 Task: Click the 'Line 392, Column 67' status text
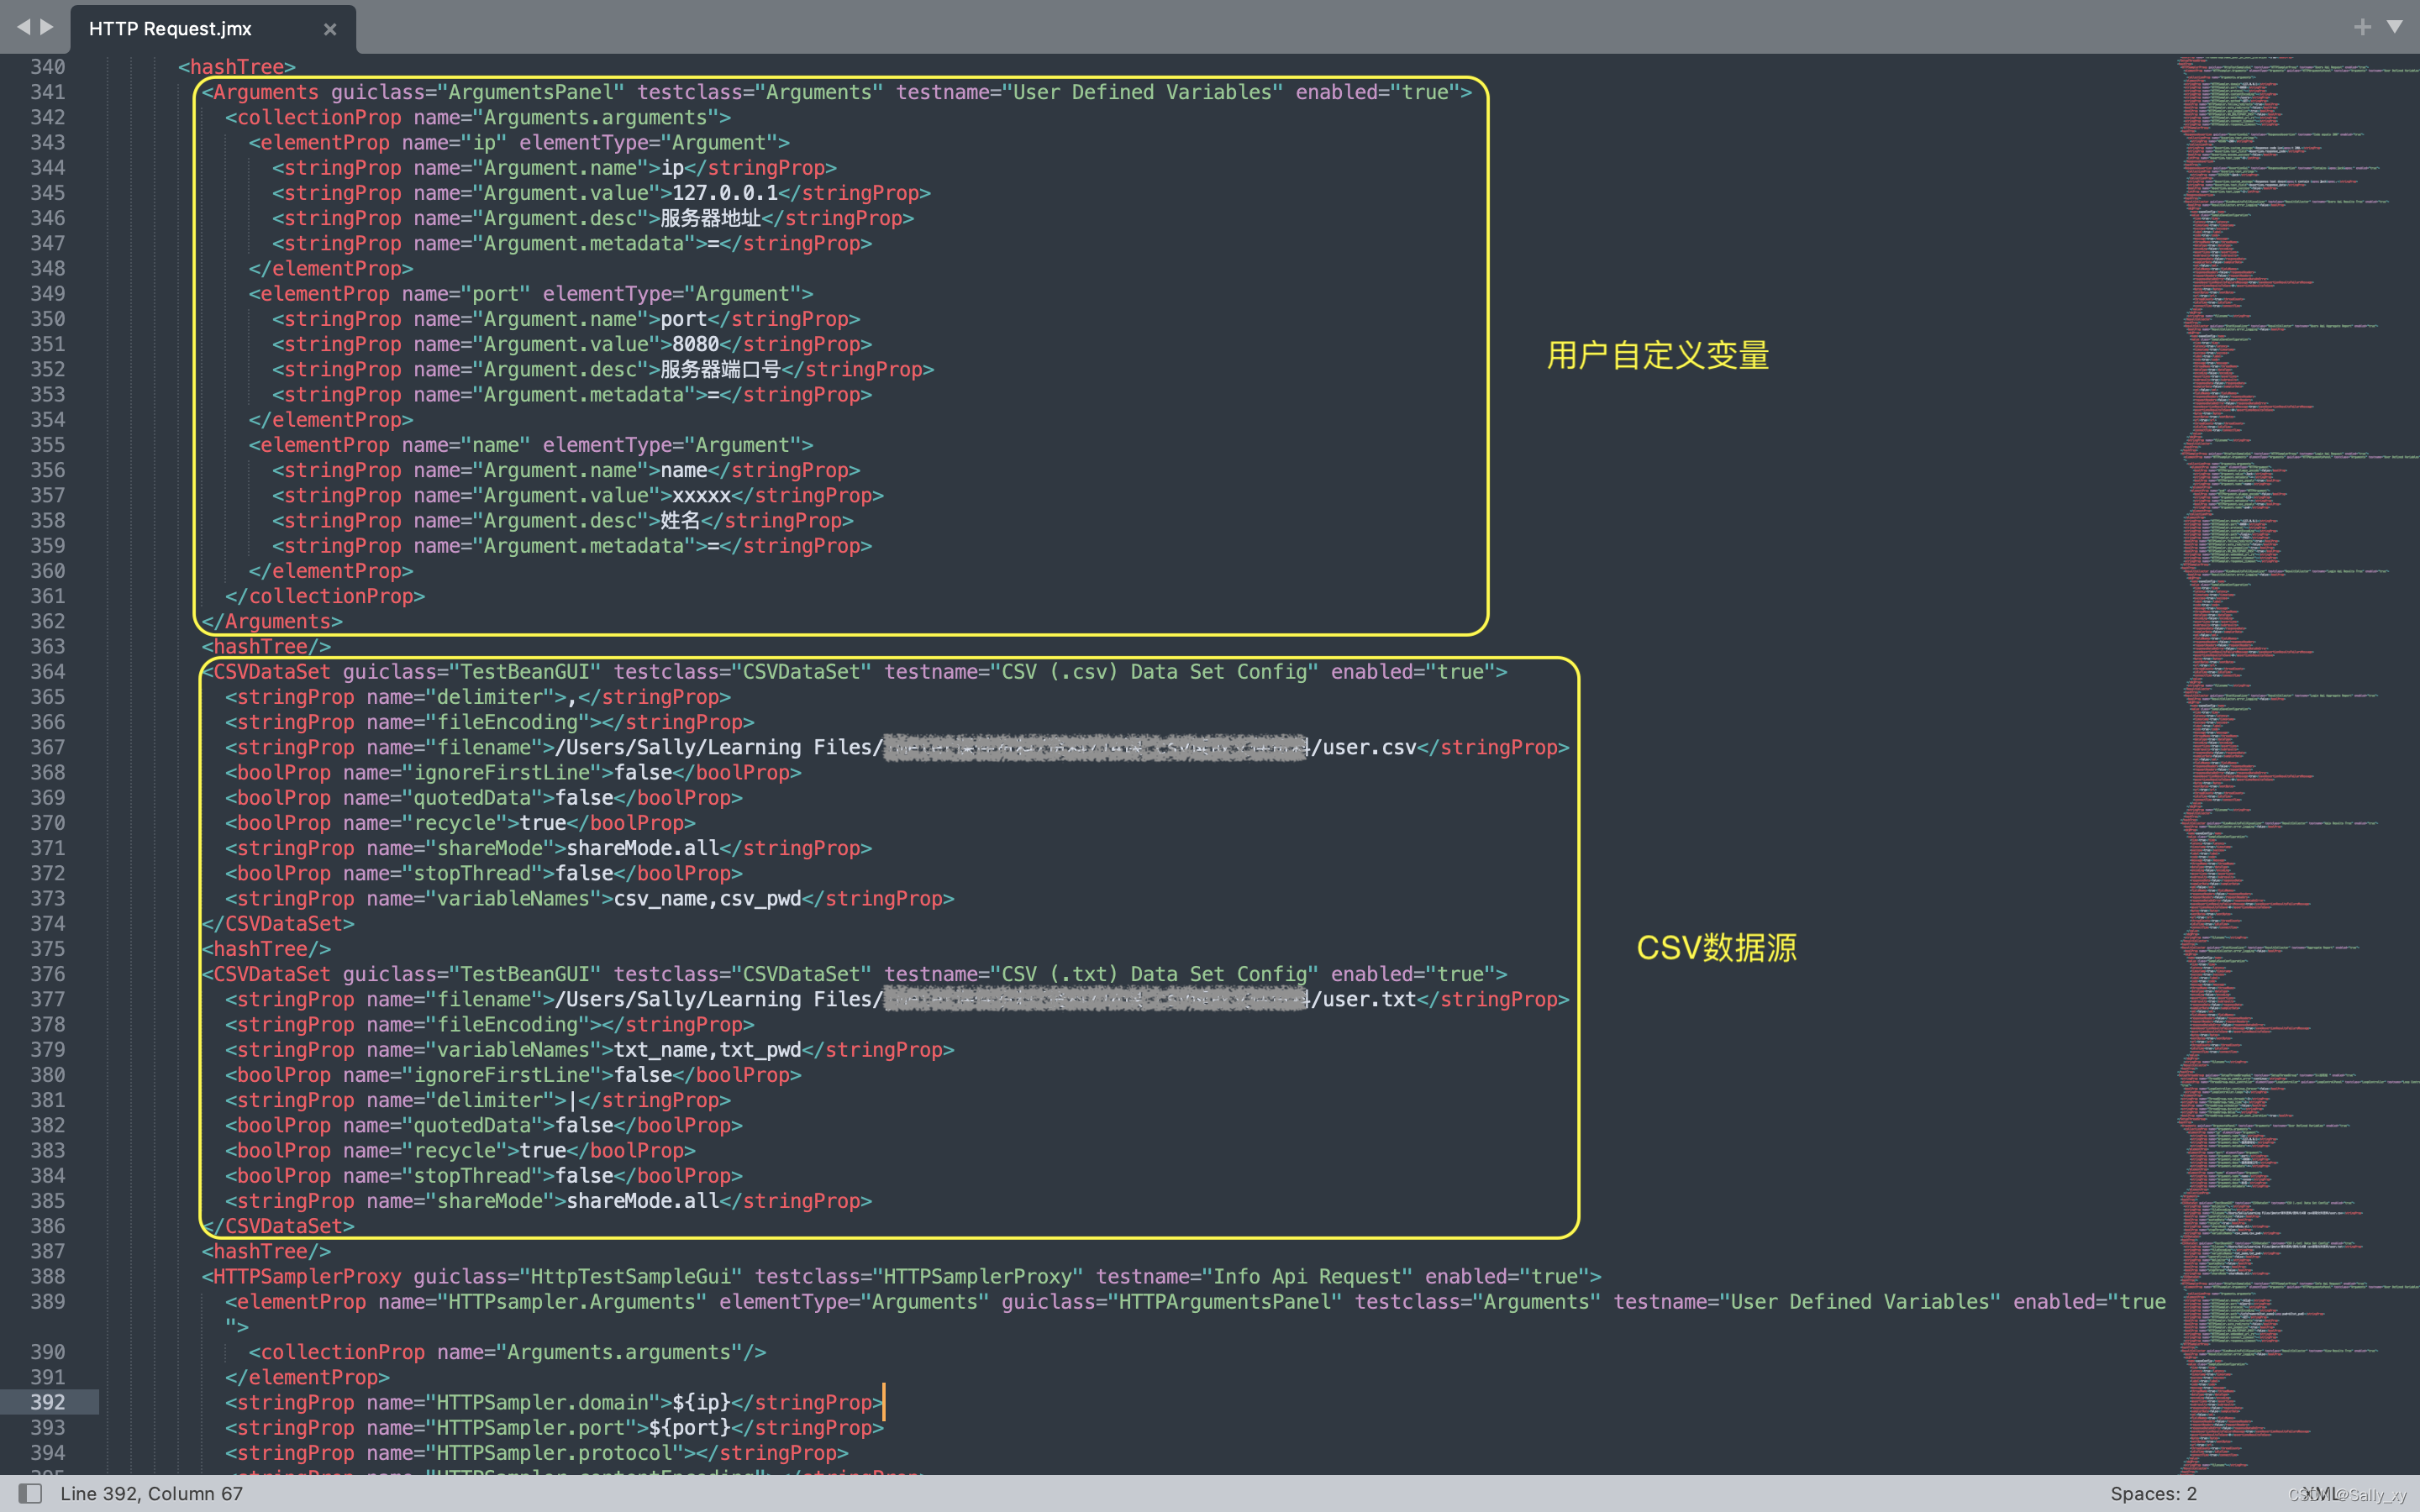click(151, 1493)
